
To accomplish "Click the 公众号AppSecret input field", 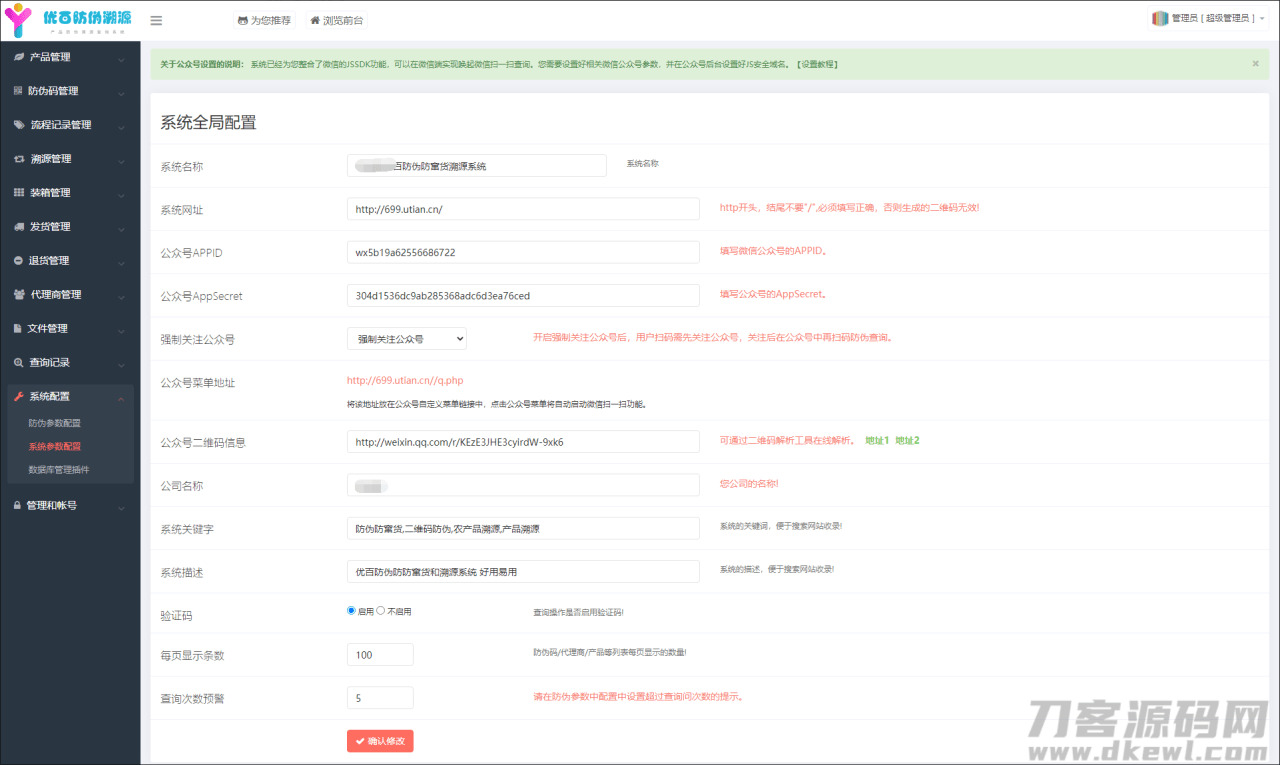I will click(523, 296).
